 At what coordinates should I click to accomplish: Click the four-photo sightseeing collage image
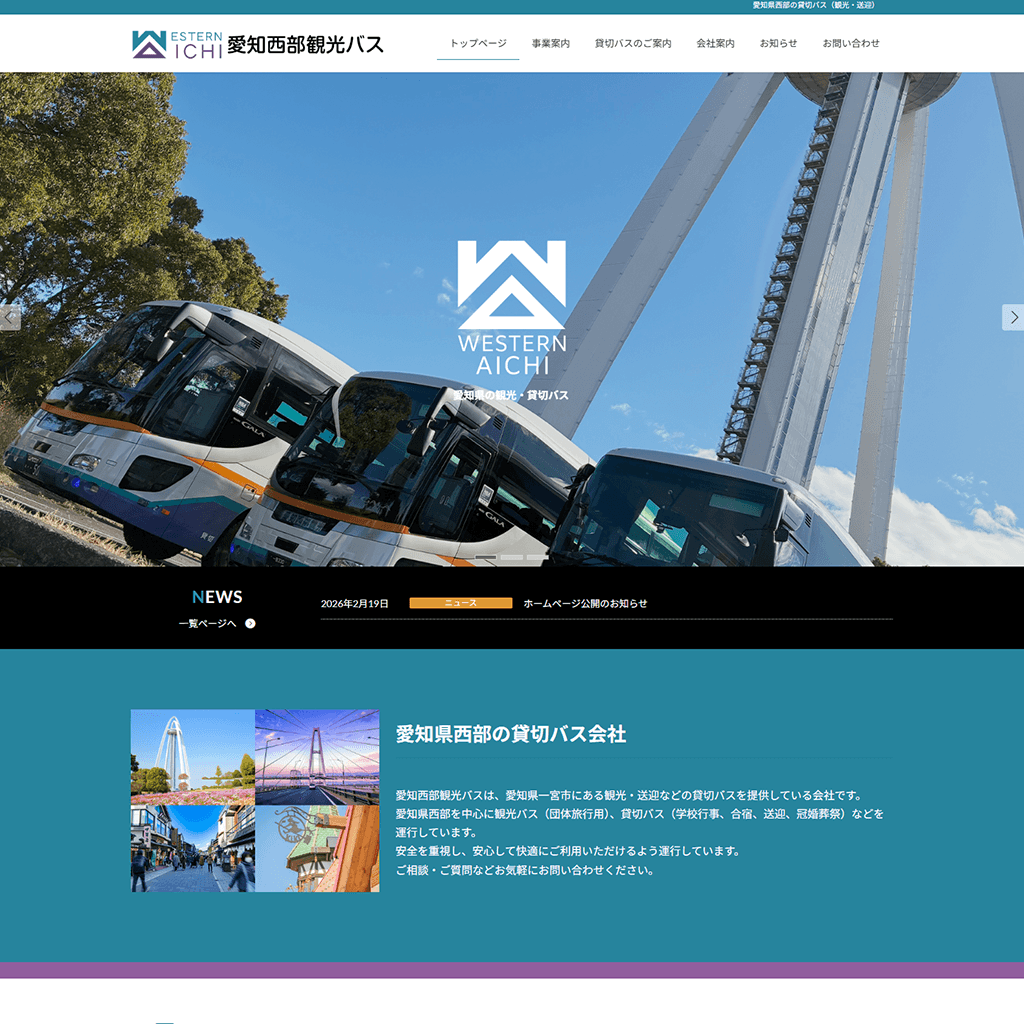tap(255, 800)
